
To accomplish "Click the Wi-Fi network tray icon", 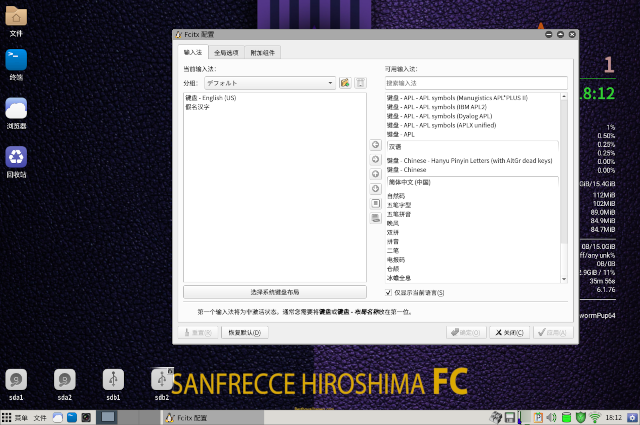I will (595, 417).
